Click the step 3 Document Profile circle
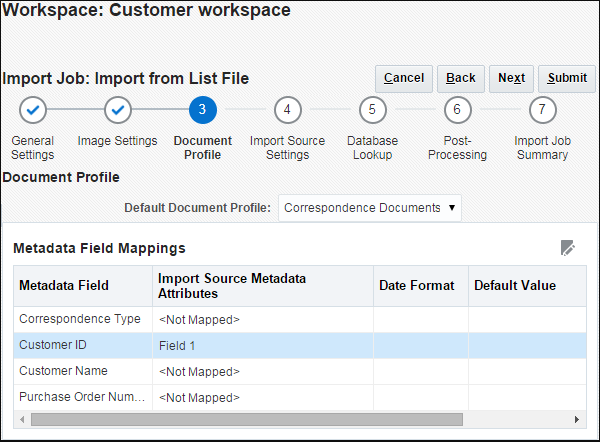This screenshot has width=600, height=442. [x=202, y=109]
